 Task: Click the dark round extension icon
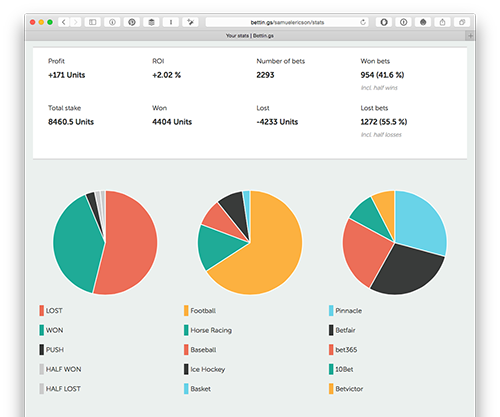pos(423,22)
